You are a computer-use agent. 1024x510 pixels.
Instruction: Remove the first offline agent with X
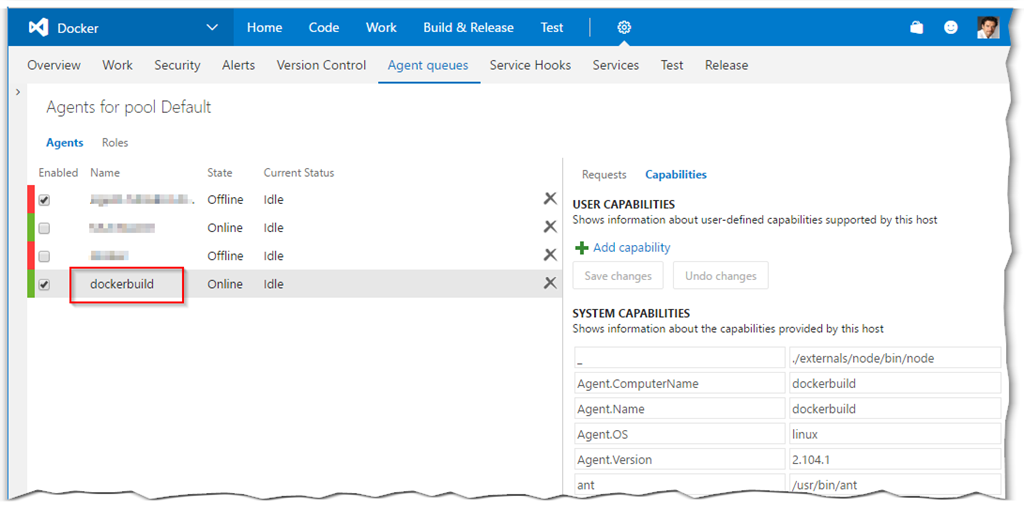click(x=550, y=199)
